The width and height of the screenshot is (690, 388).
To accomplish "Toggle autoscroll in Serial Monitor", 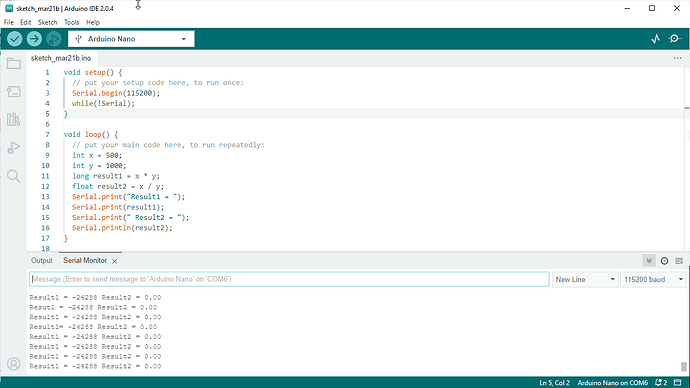I will point(649,261).
